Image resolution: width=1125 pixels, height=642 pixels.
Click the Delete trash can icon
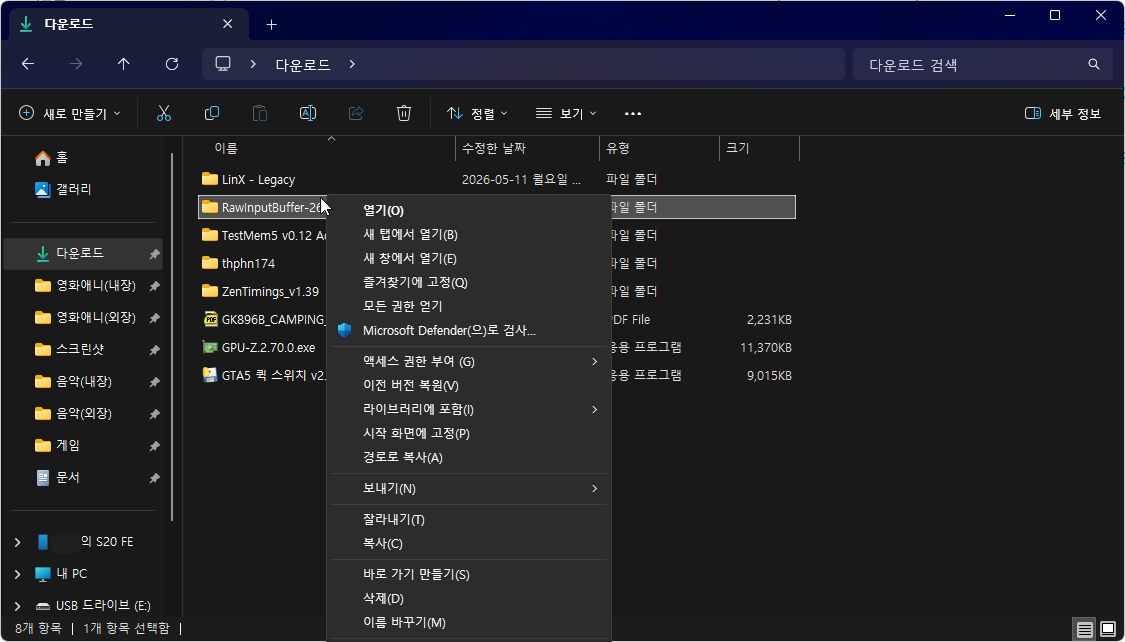[404, 113]
